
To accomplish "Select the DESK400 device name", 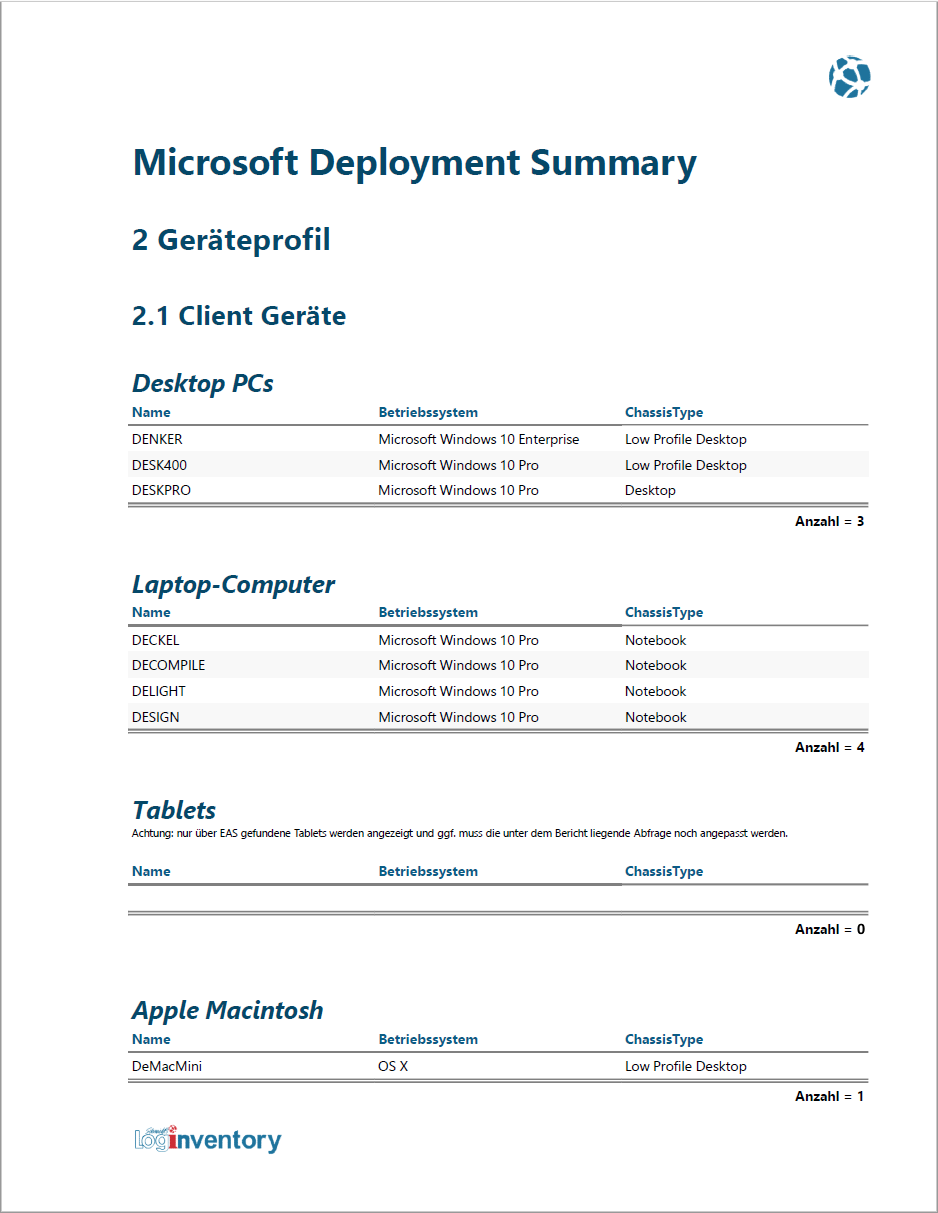I will pos(159,465).
